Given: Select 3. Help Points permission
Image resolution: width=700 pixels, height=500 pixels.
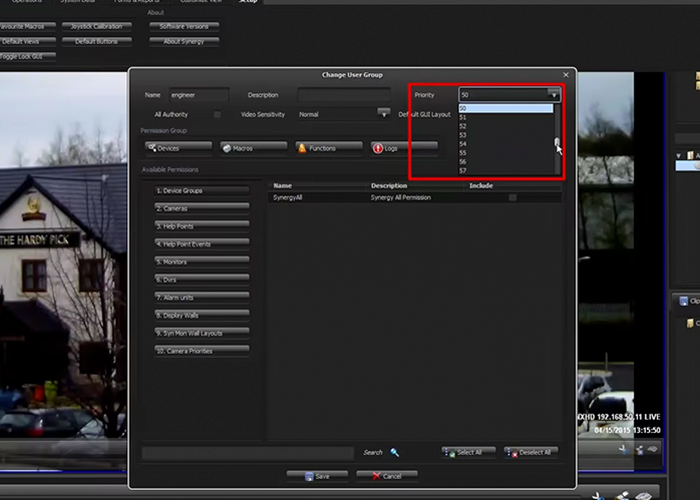Looking at the screenshot, I should [202, 226].
